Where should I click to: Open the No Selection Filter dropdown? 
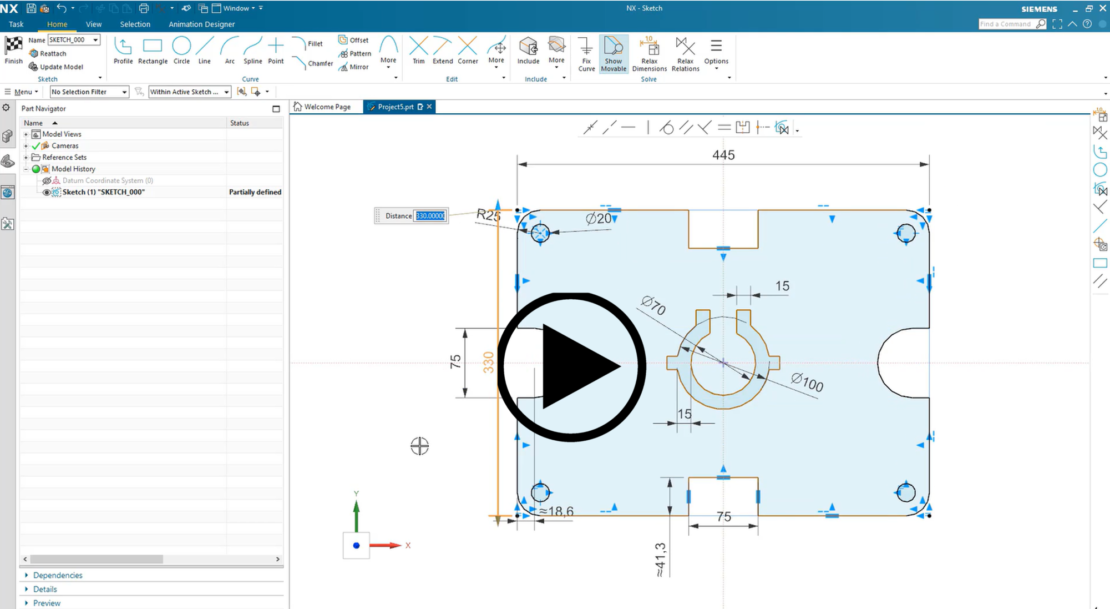point(89,92)
